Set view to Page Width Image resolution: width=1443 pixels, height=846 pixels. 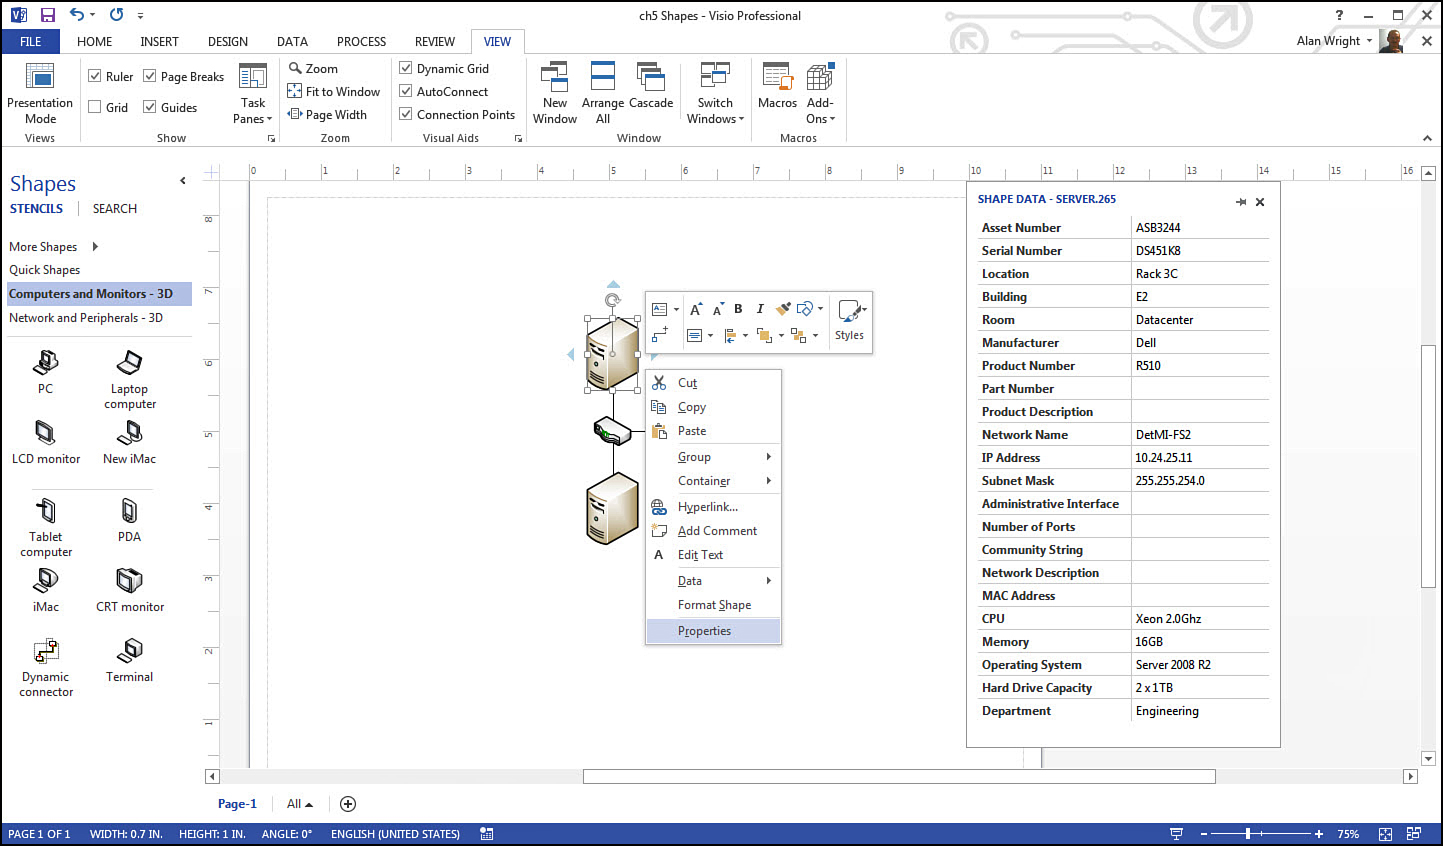[328, 114]
